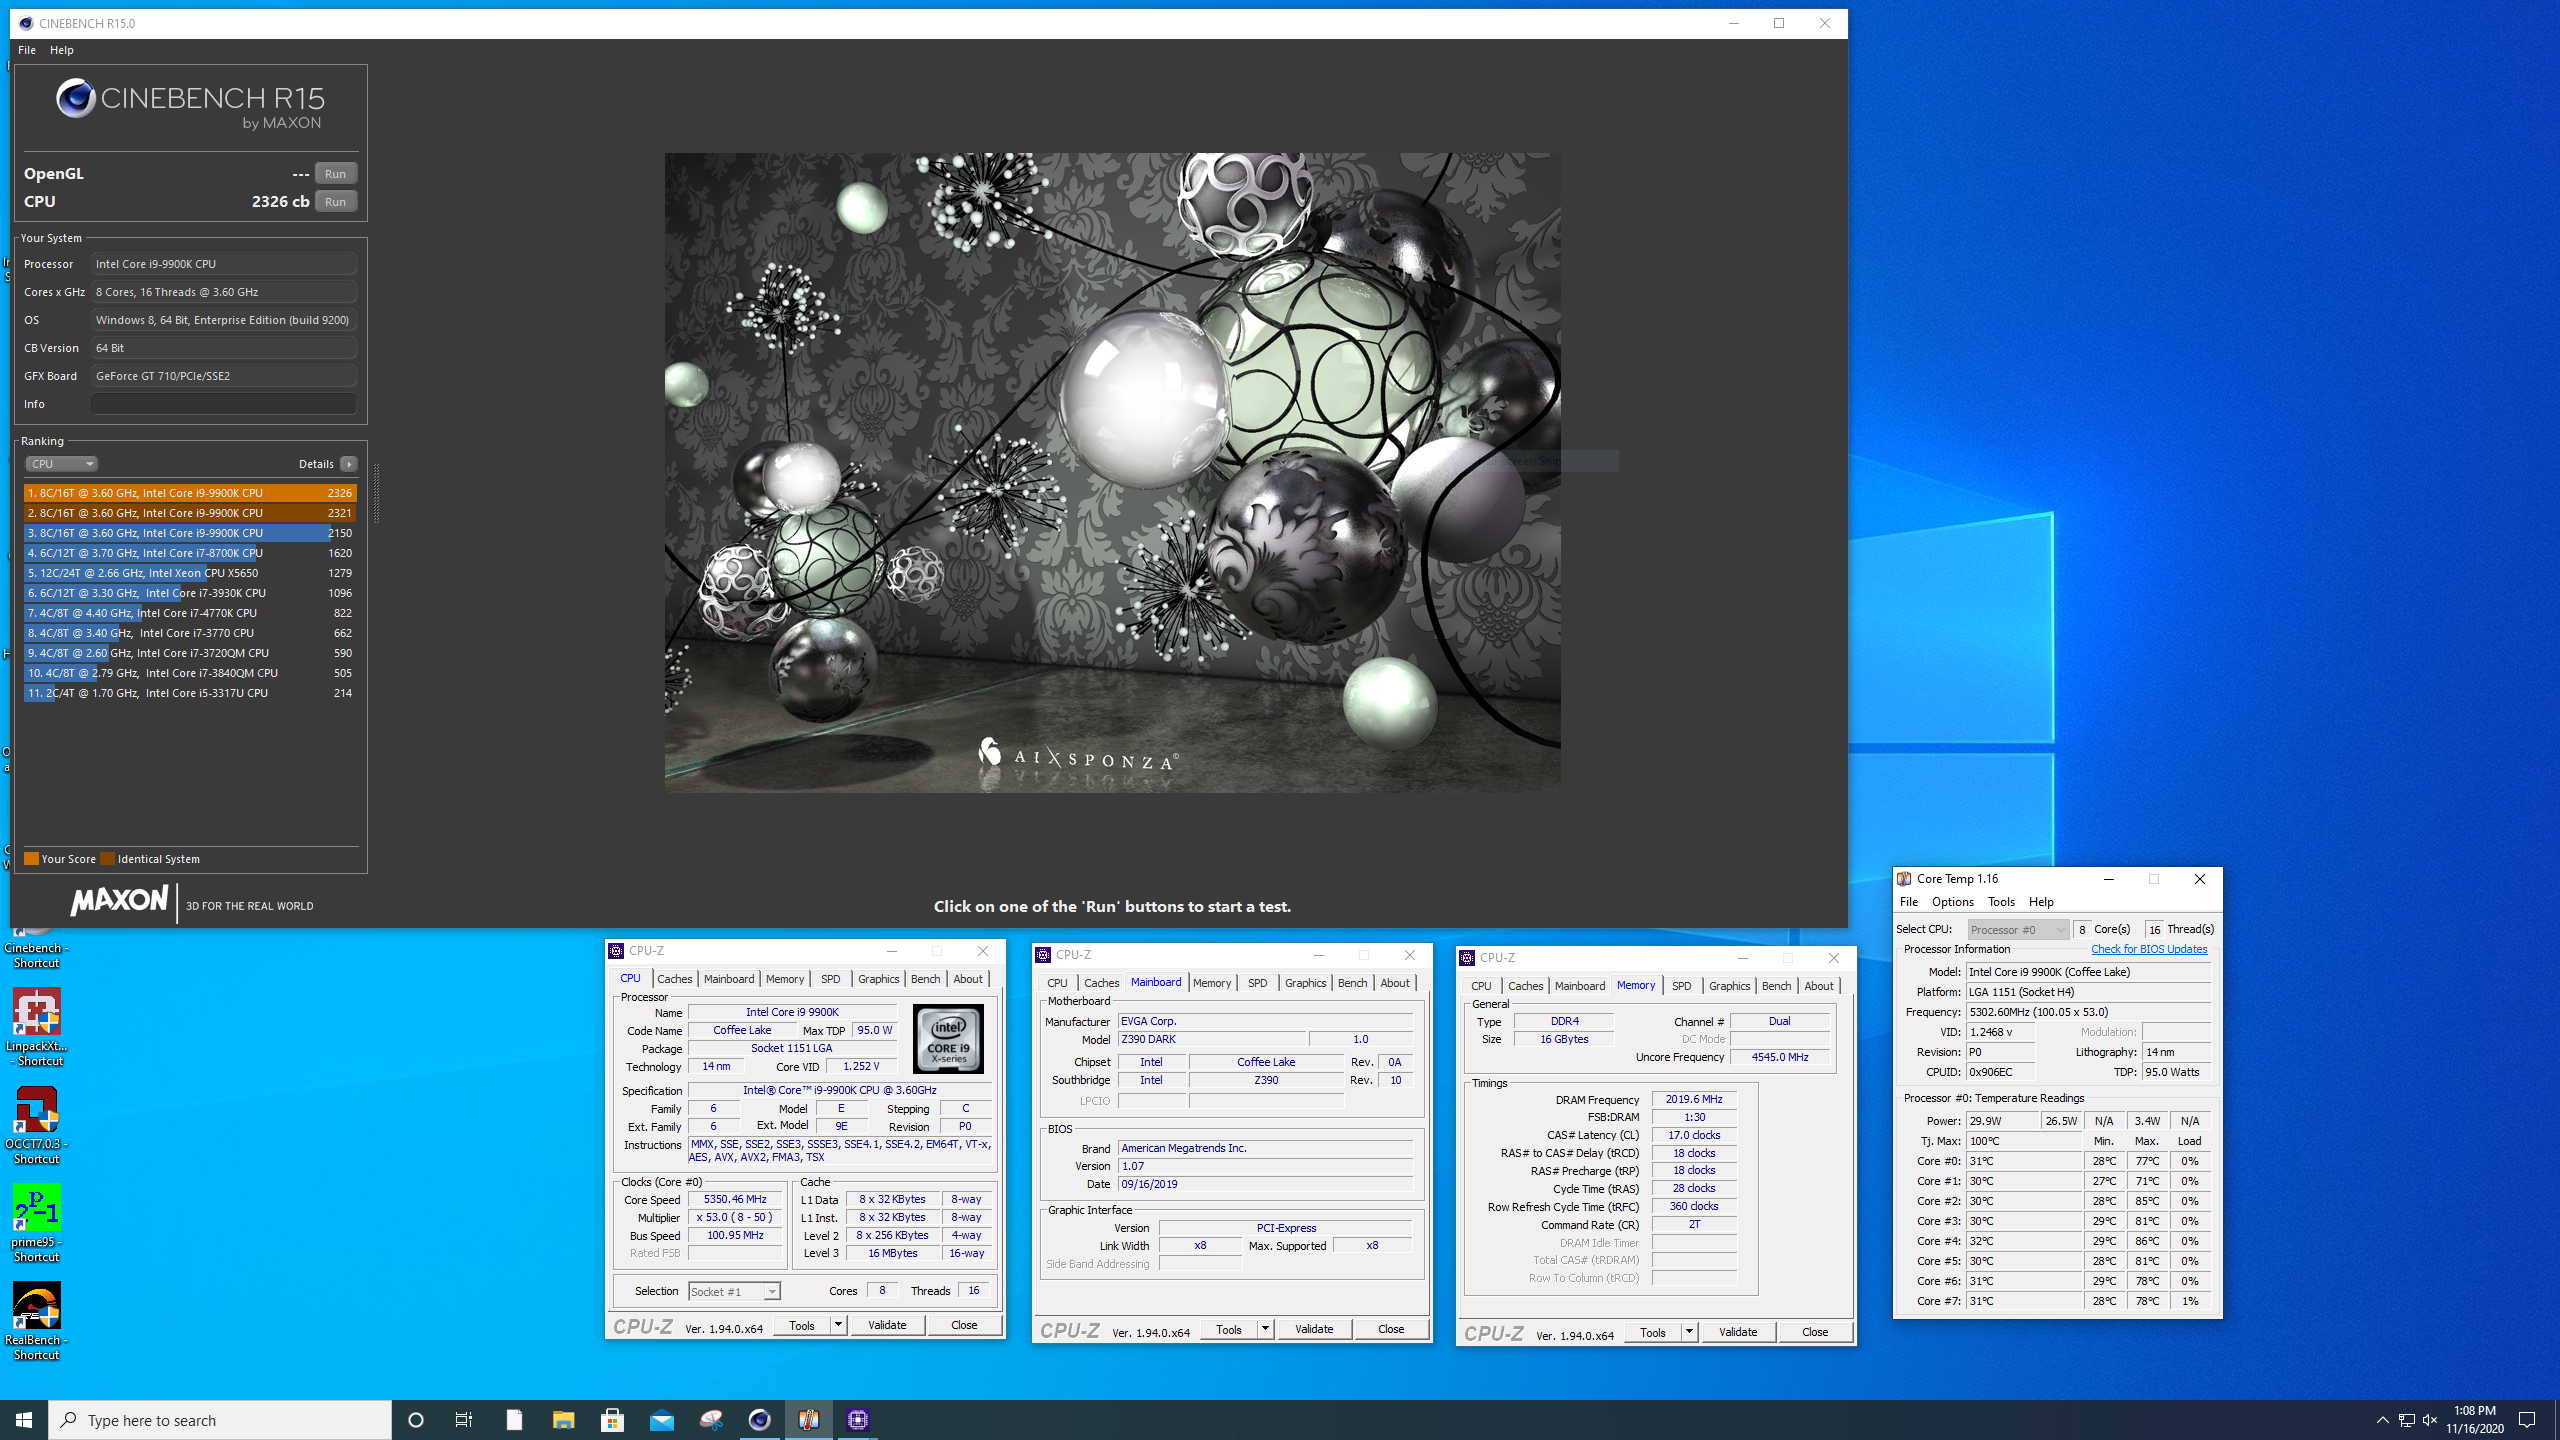This screenshot has width=2560, height=1440.
Task: Open CPU tab in Mainboard CPU-Z window
Action: [x=1058, y=983]
